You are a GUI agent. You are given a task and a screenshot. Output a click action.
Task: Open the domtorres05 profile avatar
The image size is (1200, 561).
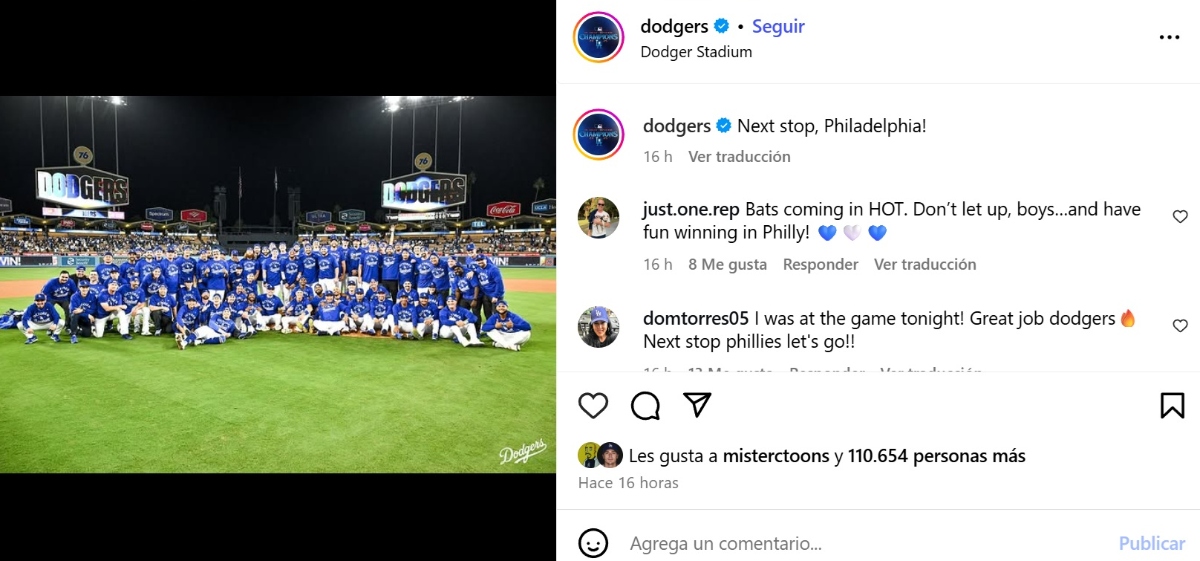tap(599, 326)
